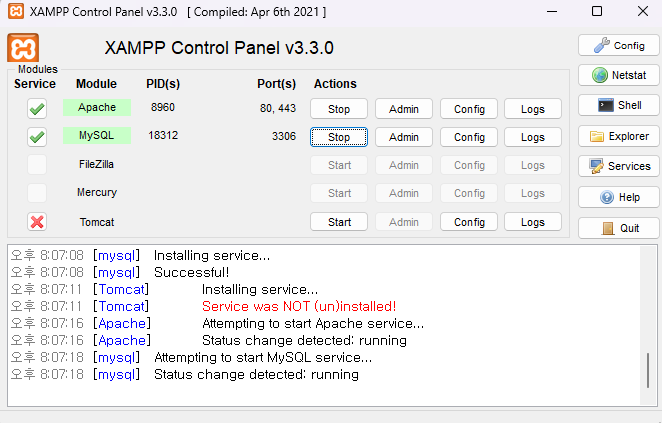This screenshot has width=662, height=423.
Task: Maximize the XAMPP Control Panel window
Action: (x=597, y=11)
